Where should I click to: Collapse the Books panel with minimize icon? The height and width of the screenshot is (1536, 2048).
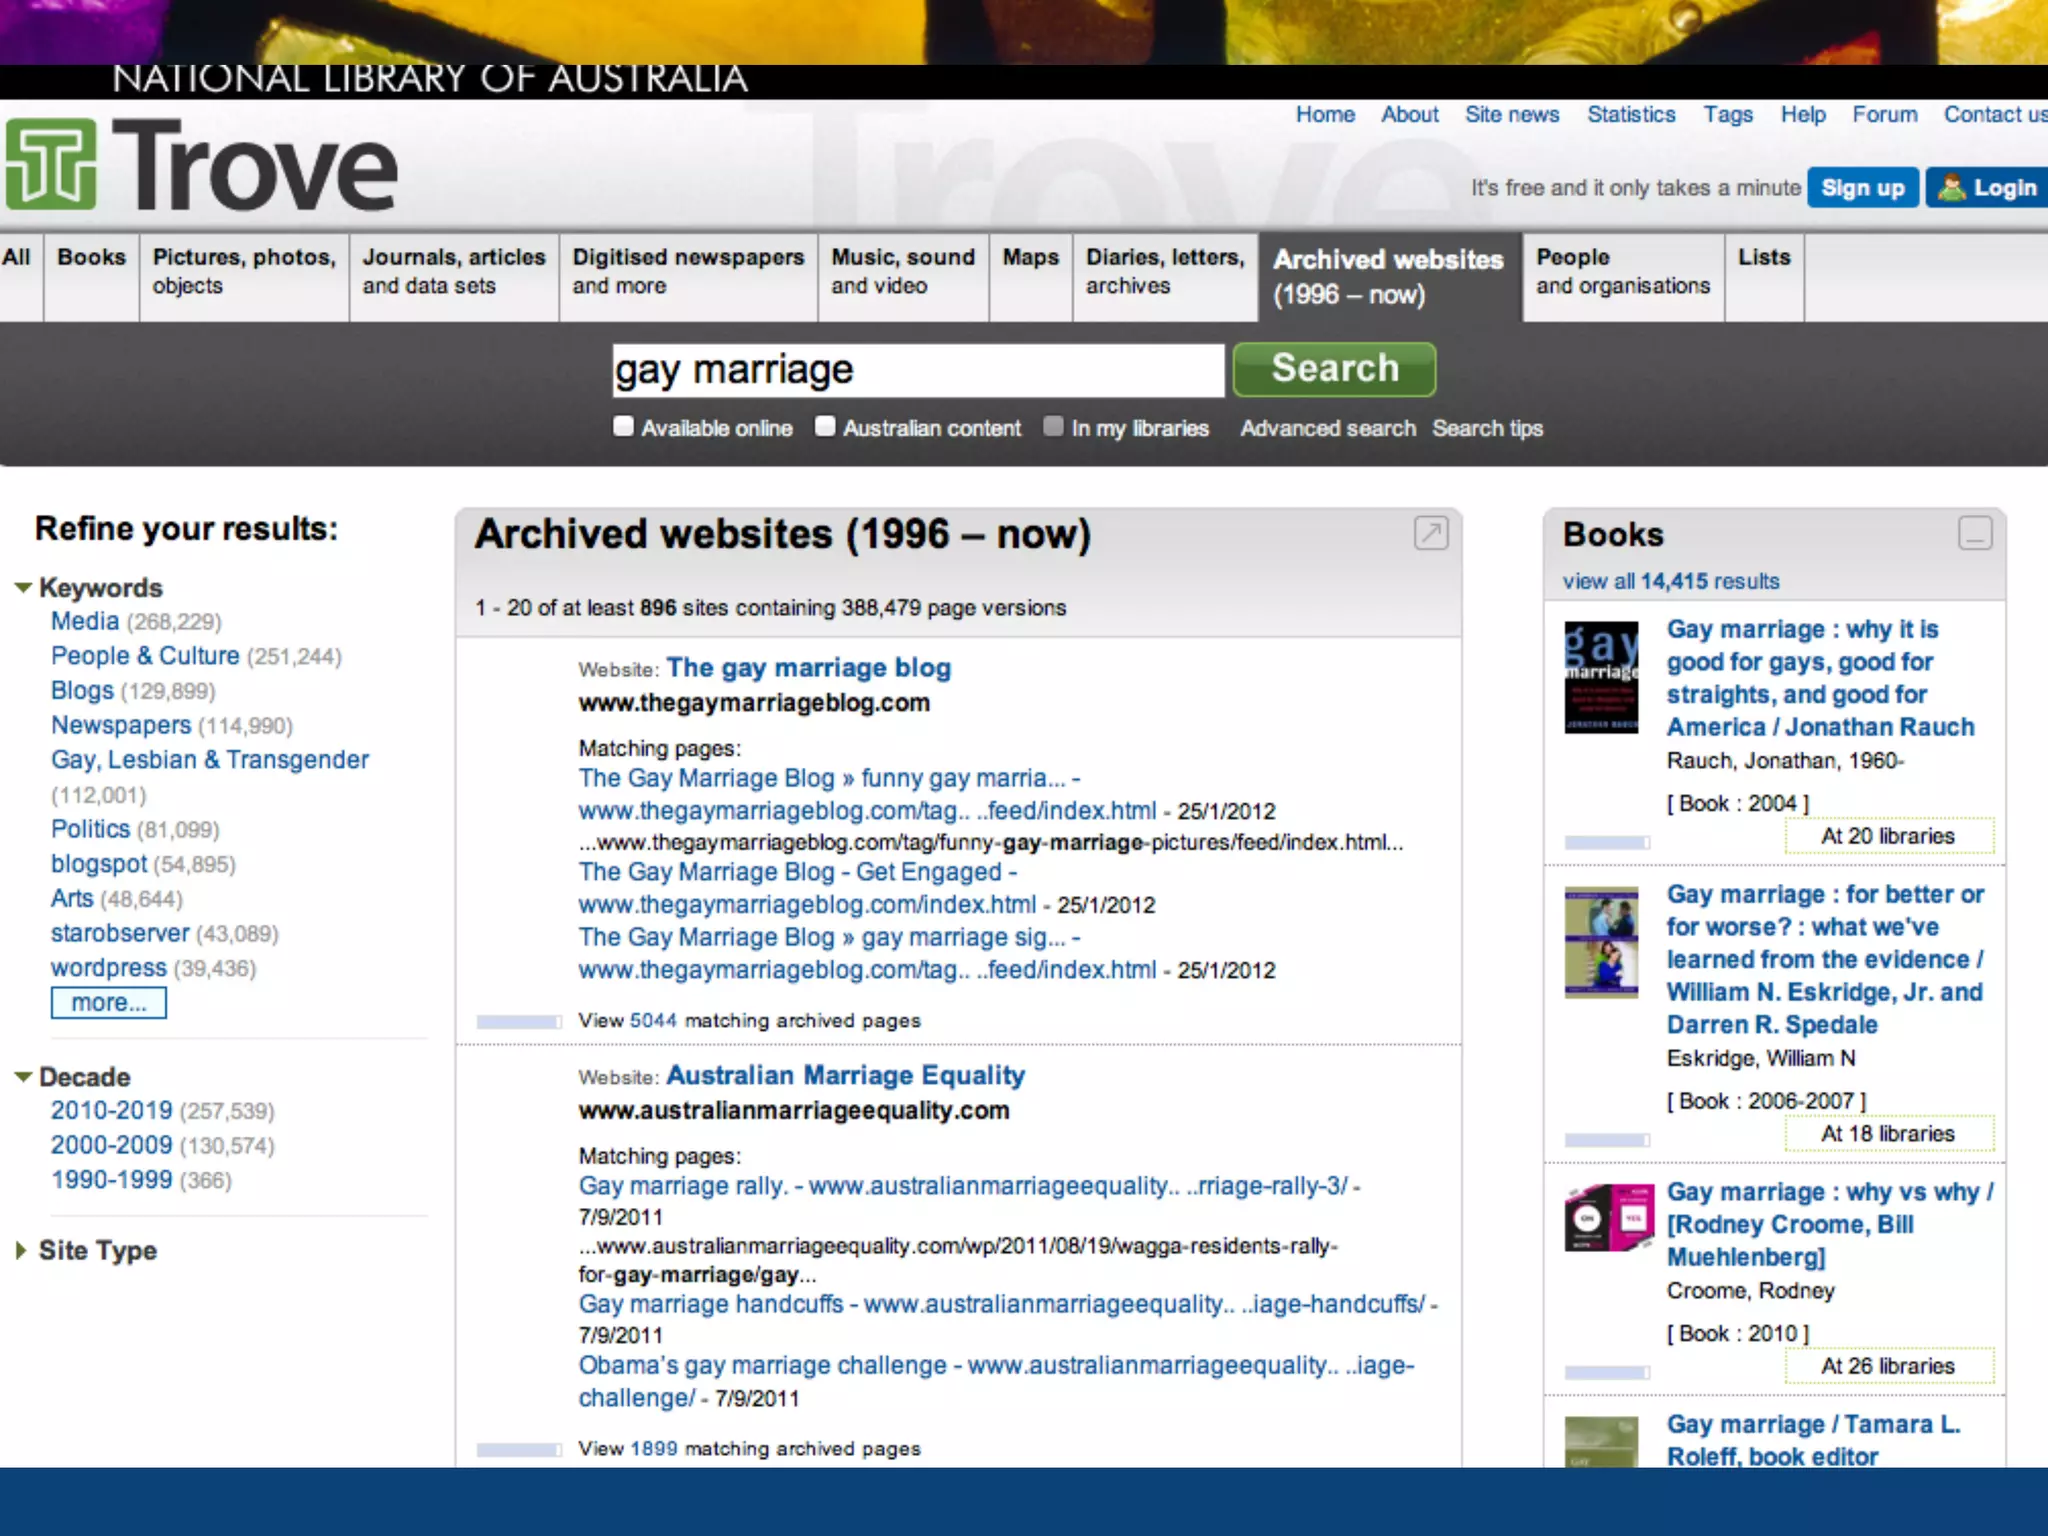[x=1974, y=534]
